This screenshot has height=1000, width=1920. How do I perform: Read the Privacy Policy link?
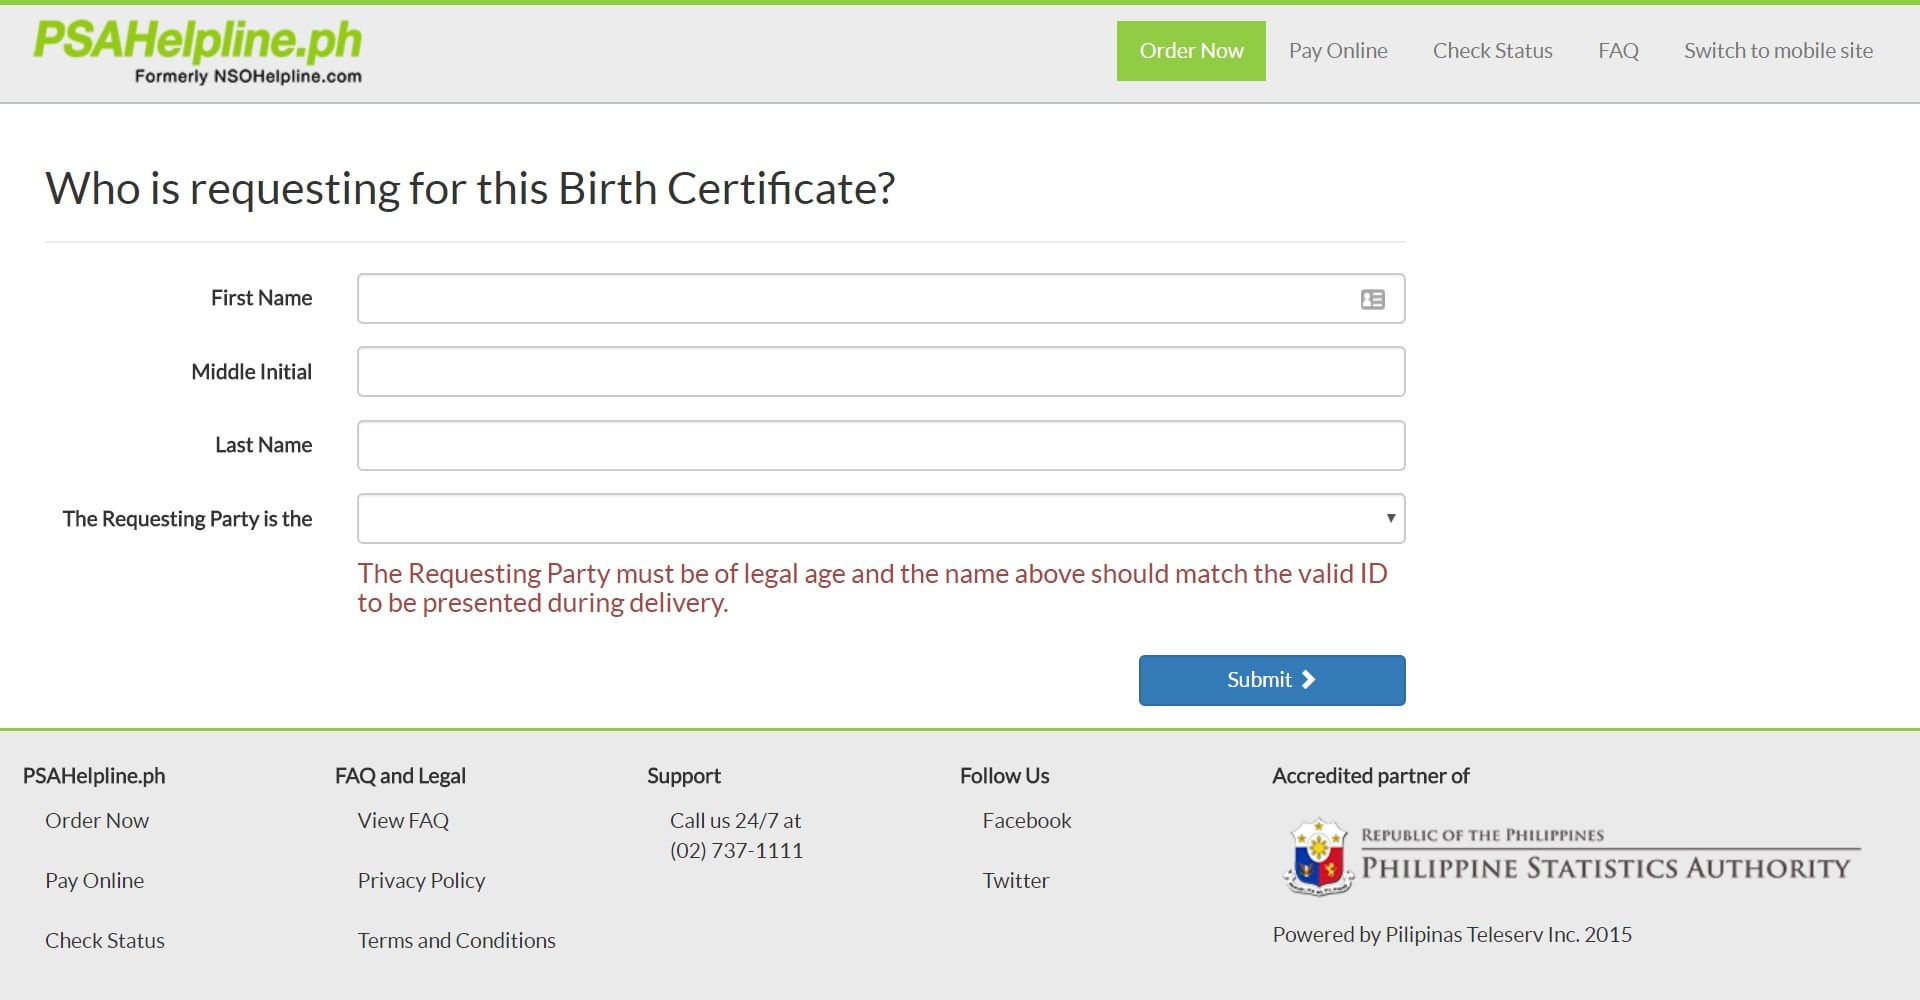[421, 881]
